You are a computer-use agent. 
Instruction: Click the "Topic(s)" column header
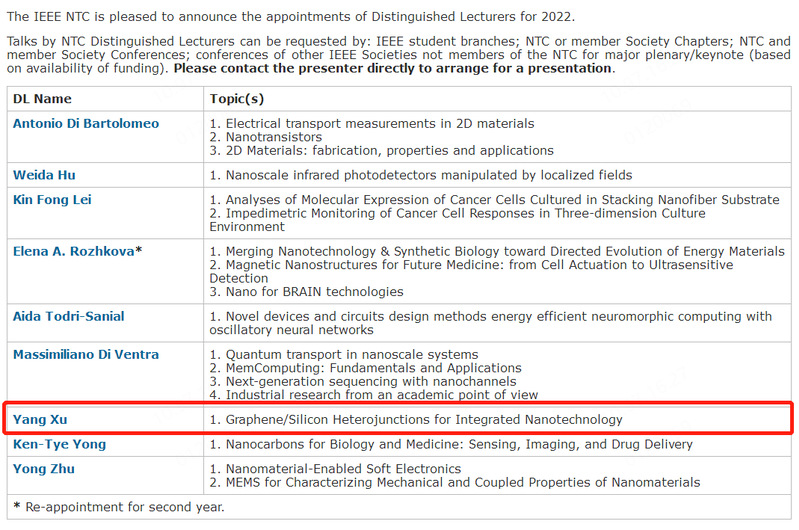click(x=237, y=98)
